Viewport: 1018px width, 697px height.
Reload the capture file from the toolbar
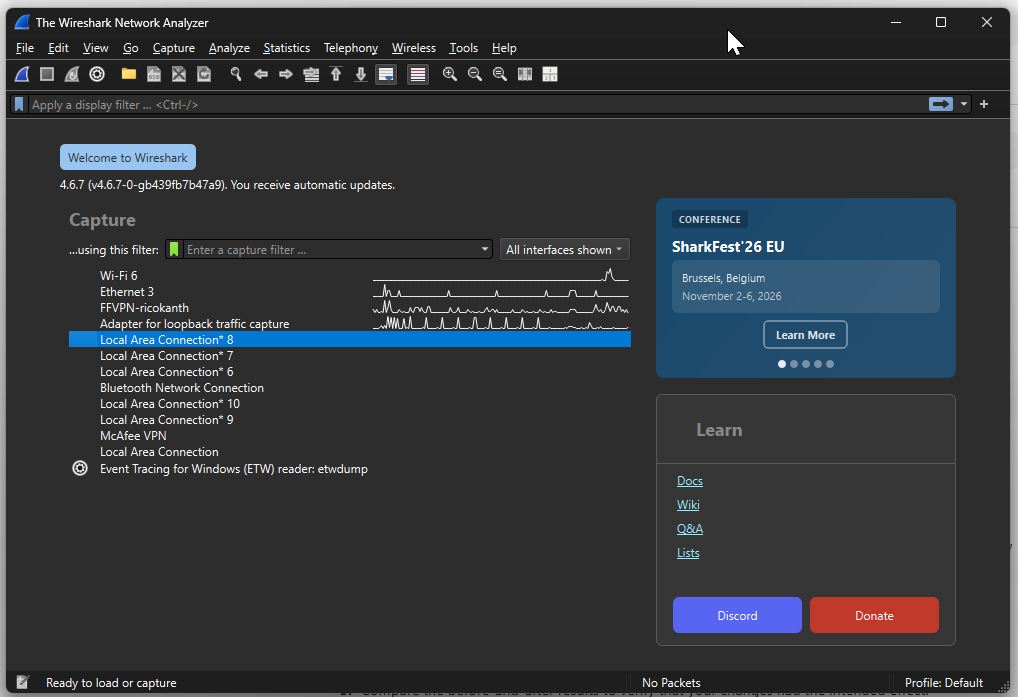[x=204, y=74]
